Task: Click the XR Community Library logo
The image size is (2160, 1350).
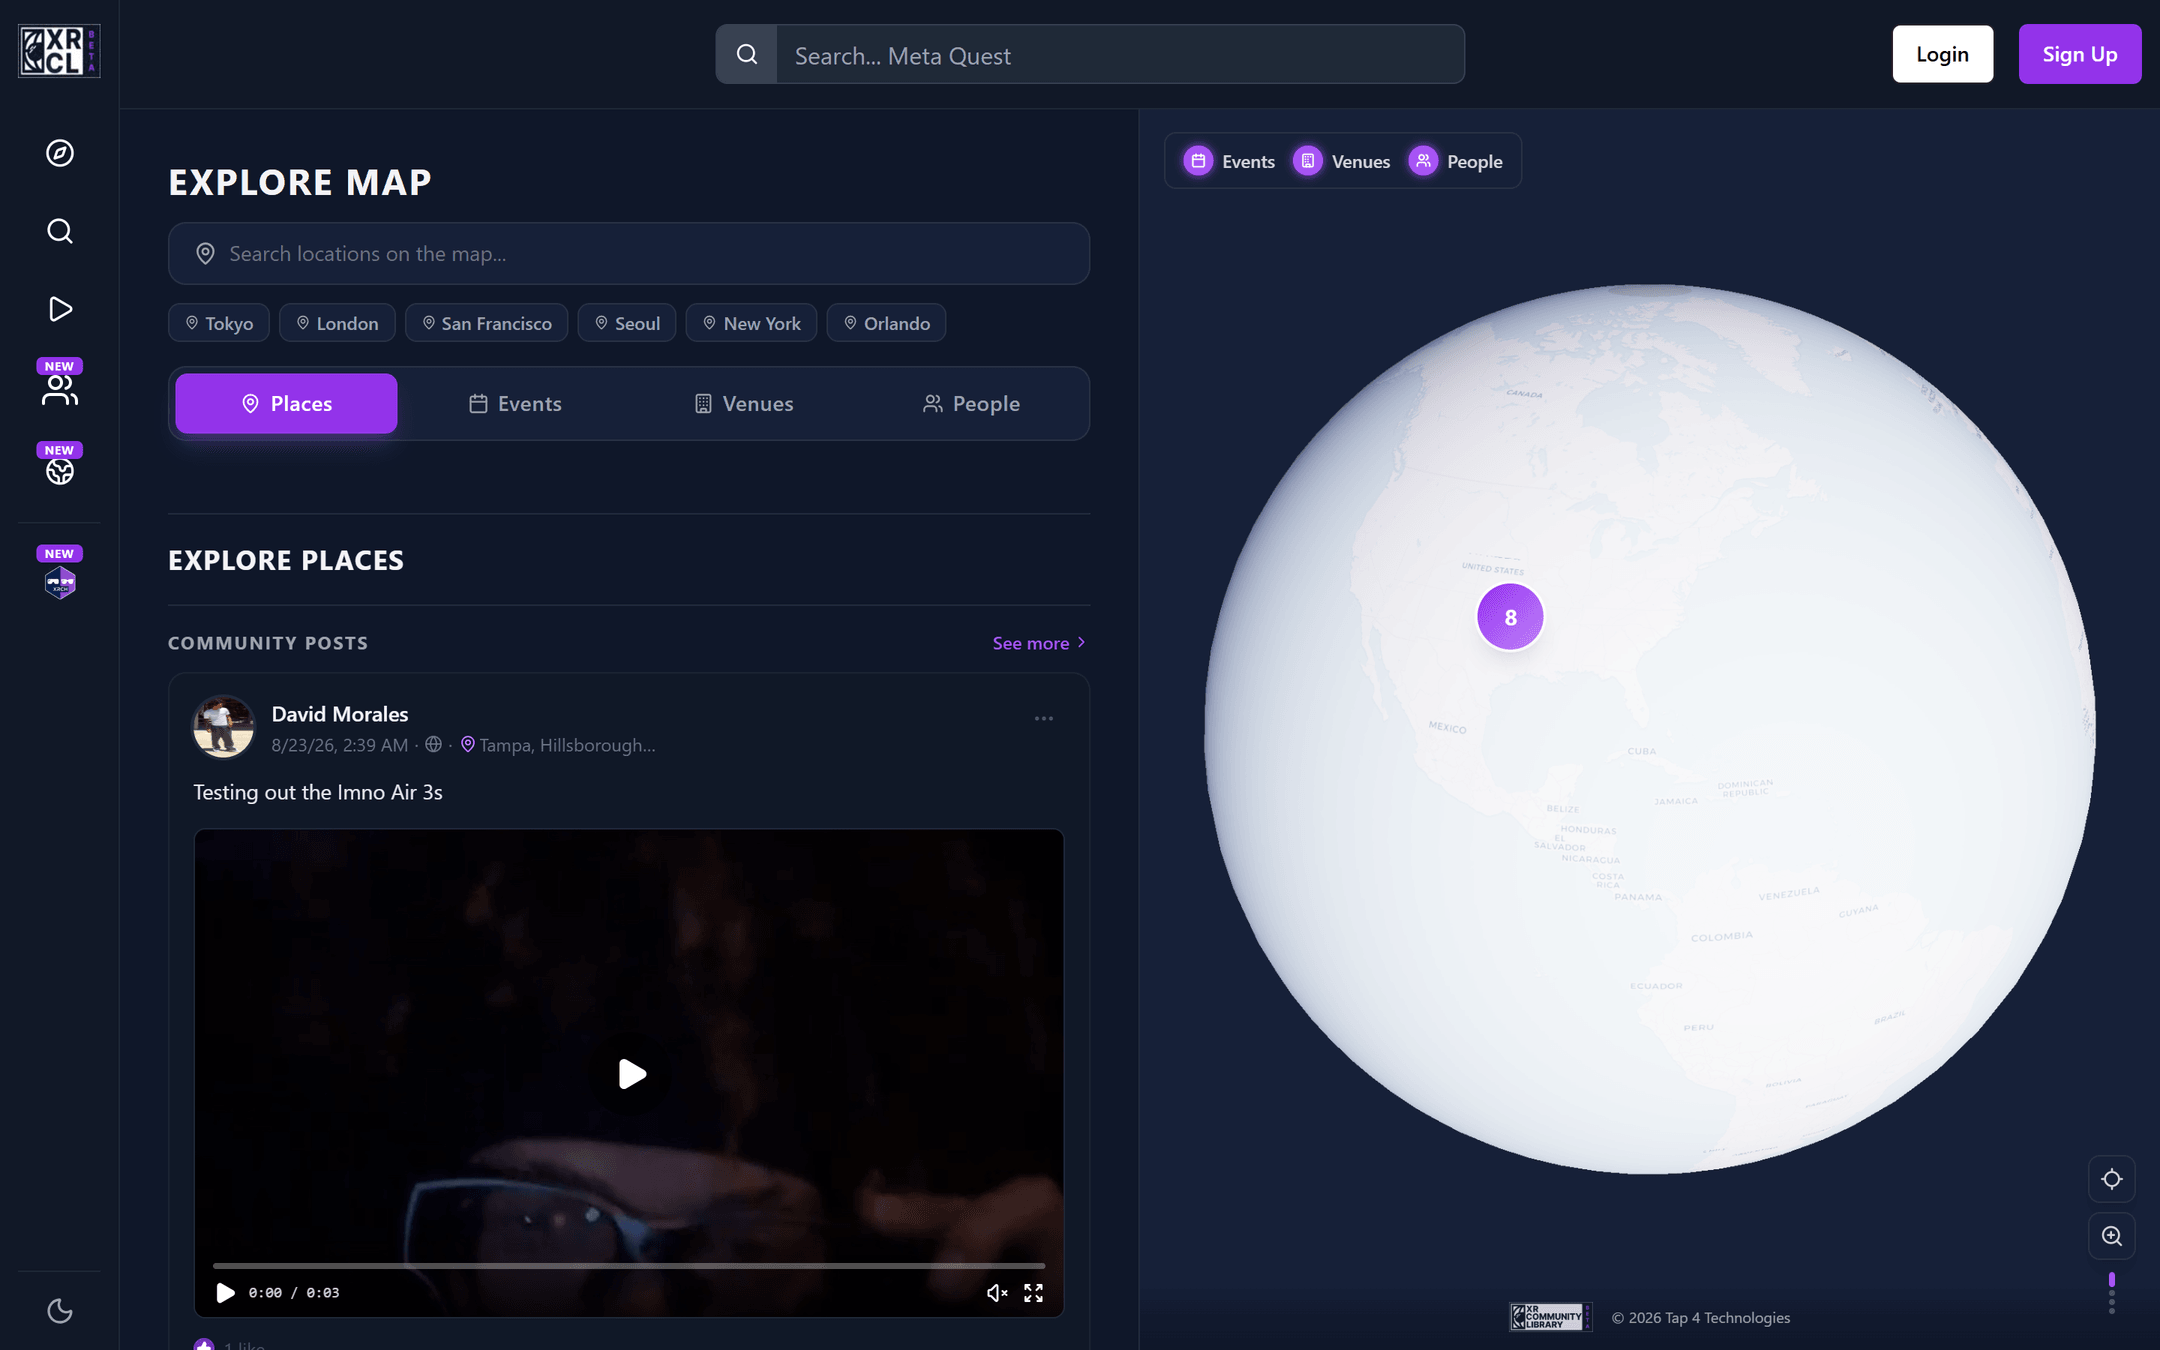Action: 1550,1317
